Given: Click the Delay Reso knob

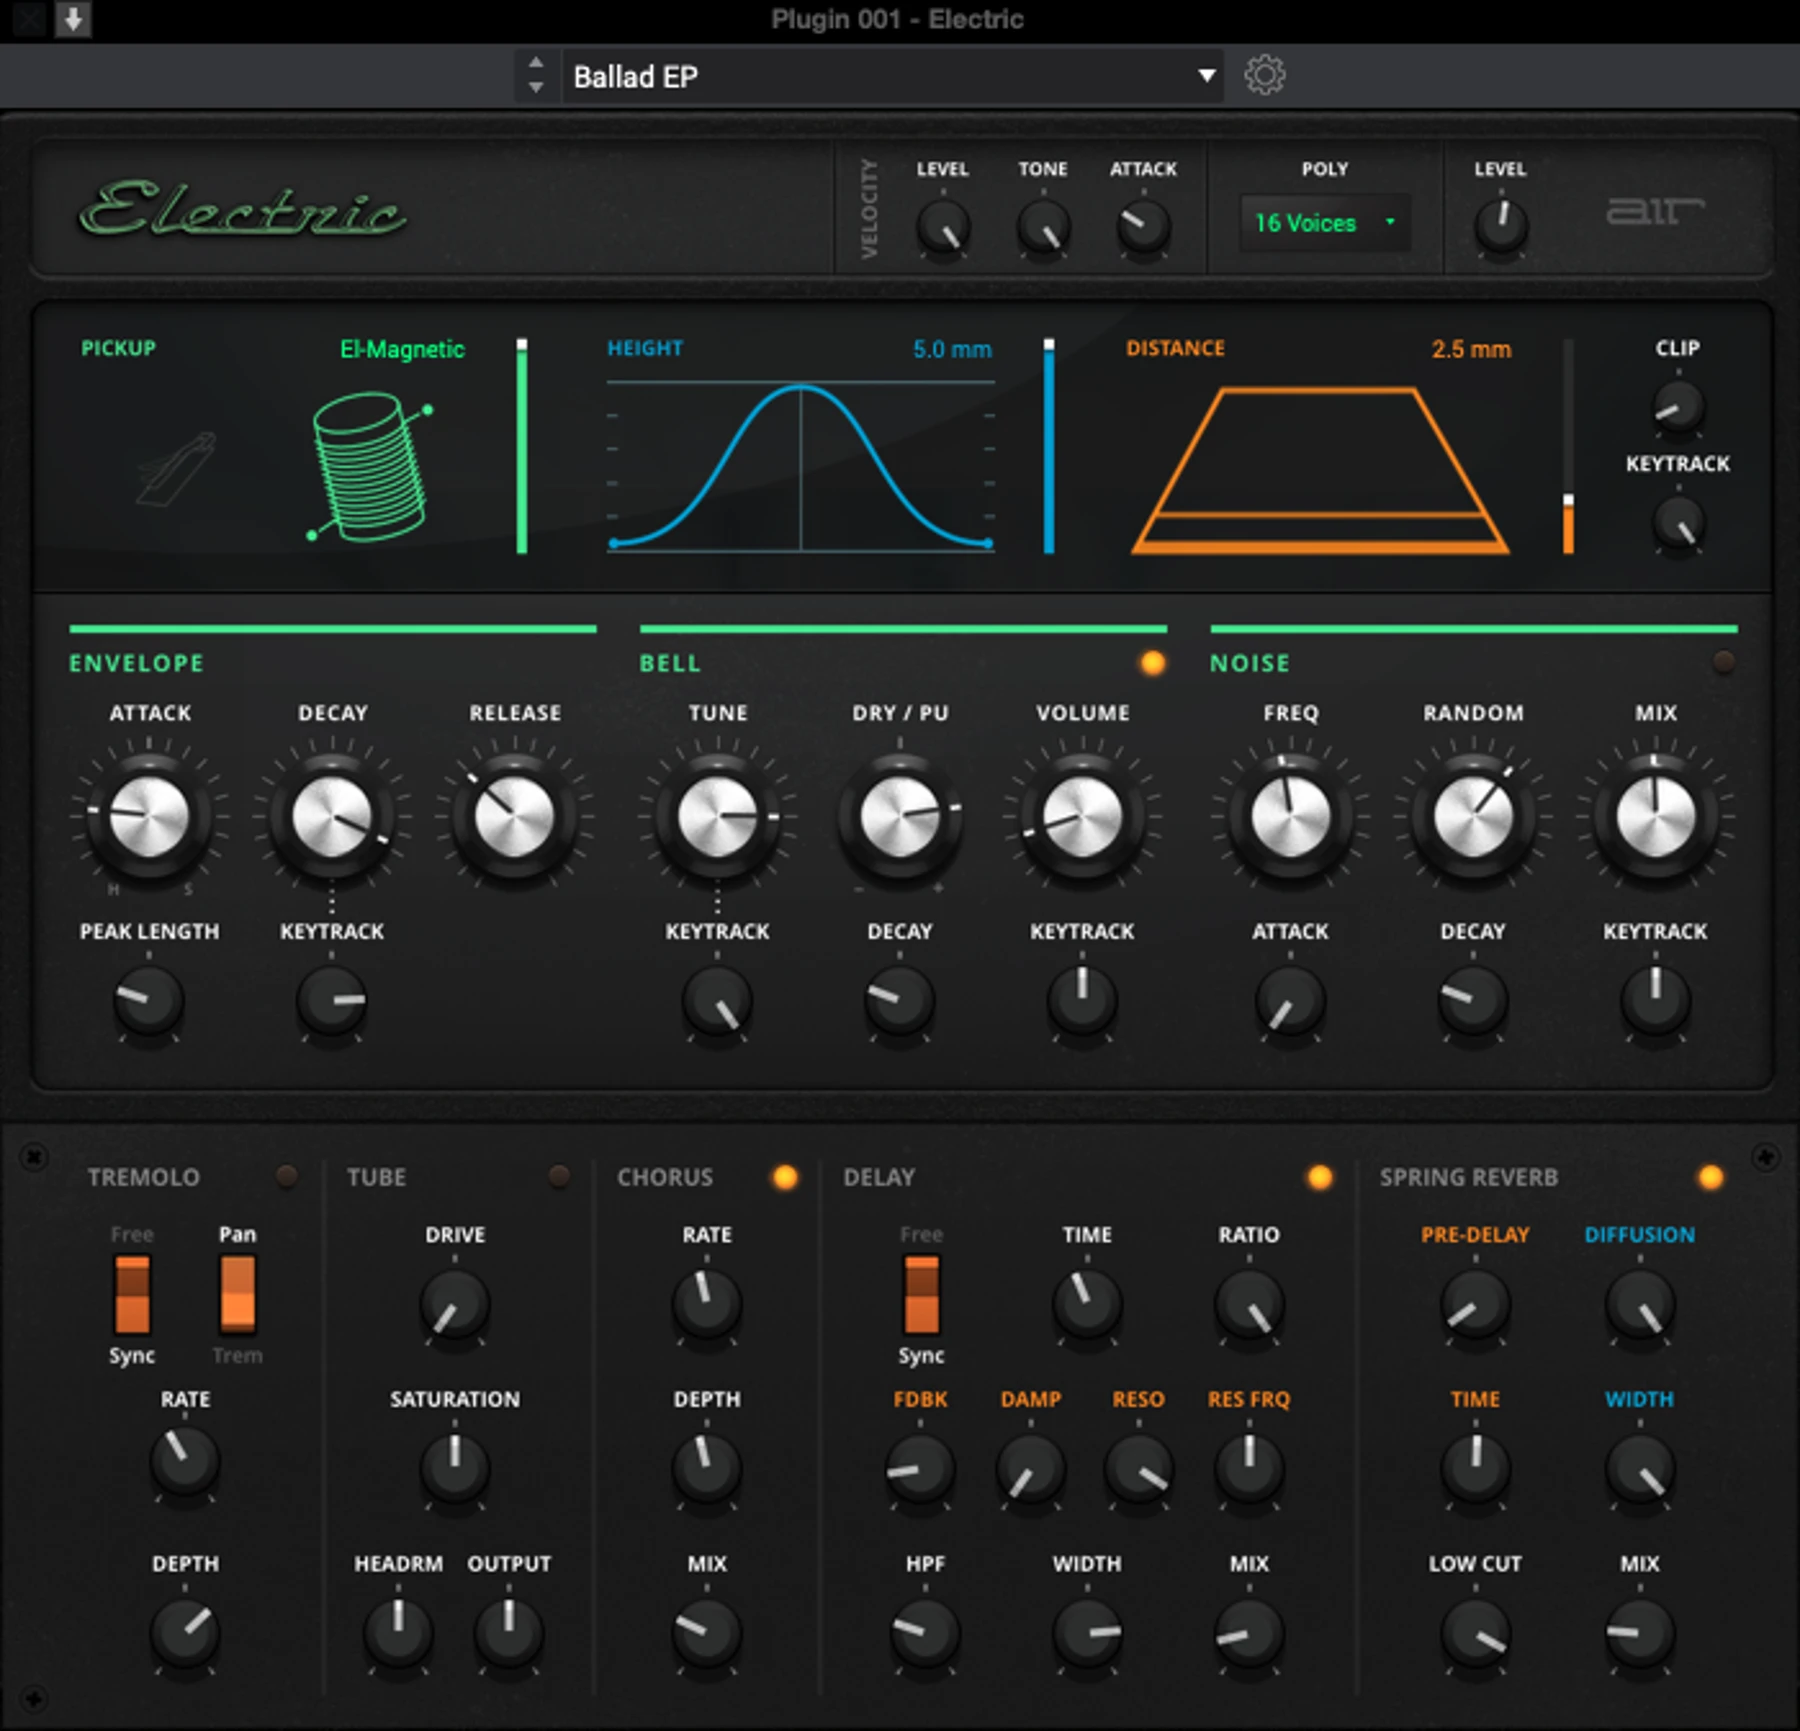Looking at the screenshot, I should [x=1139, y=1469].
